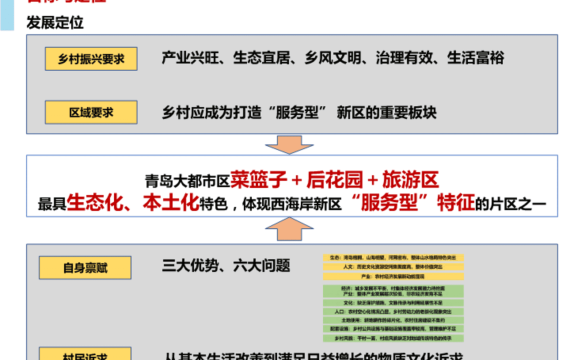This screenshot has width=570, height=360.
Task: Click the green row starting with 乡村风貌:
Action: click(x=393, y=338)
